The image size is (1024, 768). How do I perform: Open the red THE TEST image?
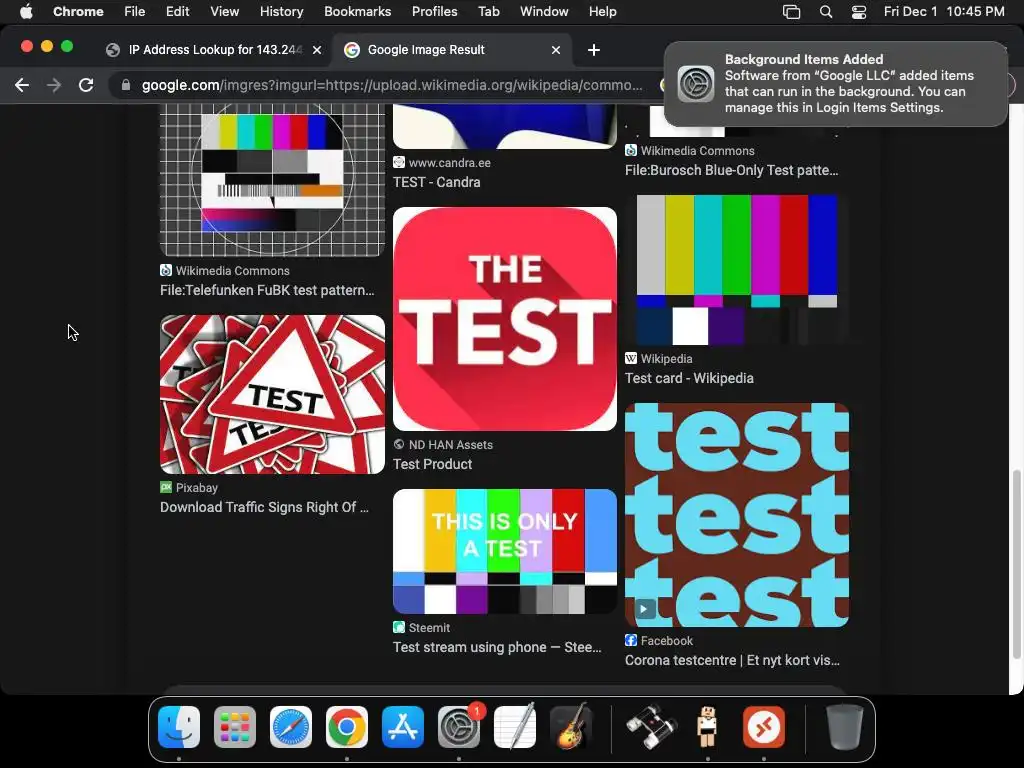[x=505, y=319]
